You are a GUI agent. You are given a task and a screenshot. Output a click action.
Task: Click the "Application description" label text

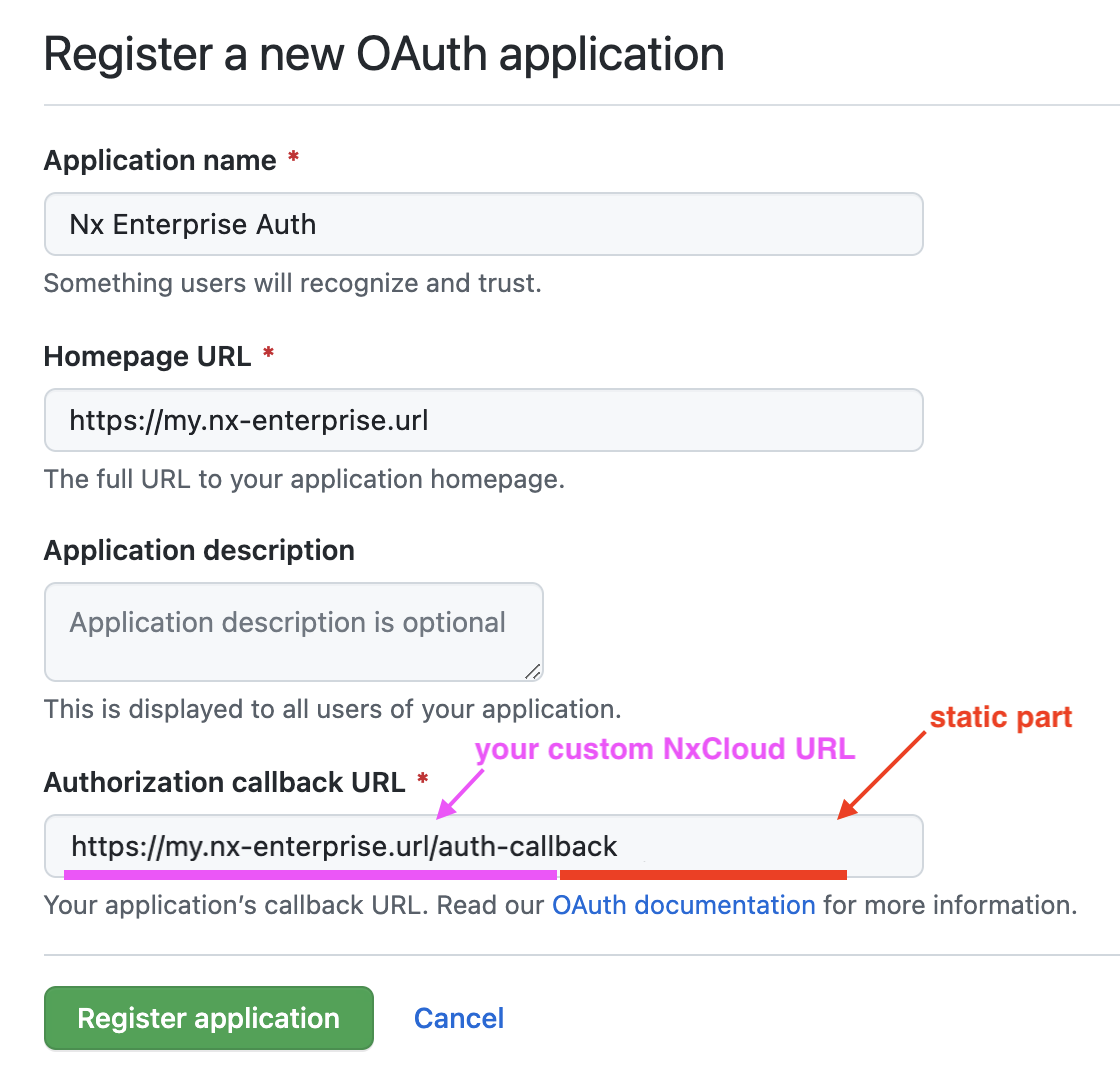tap(199, 551)
